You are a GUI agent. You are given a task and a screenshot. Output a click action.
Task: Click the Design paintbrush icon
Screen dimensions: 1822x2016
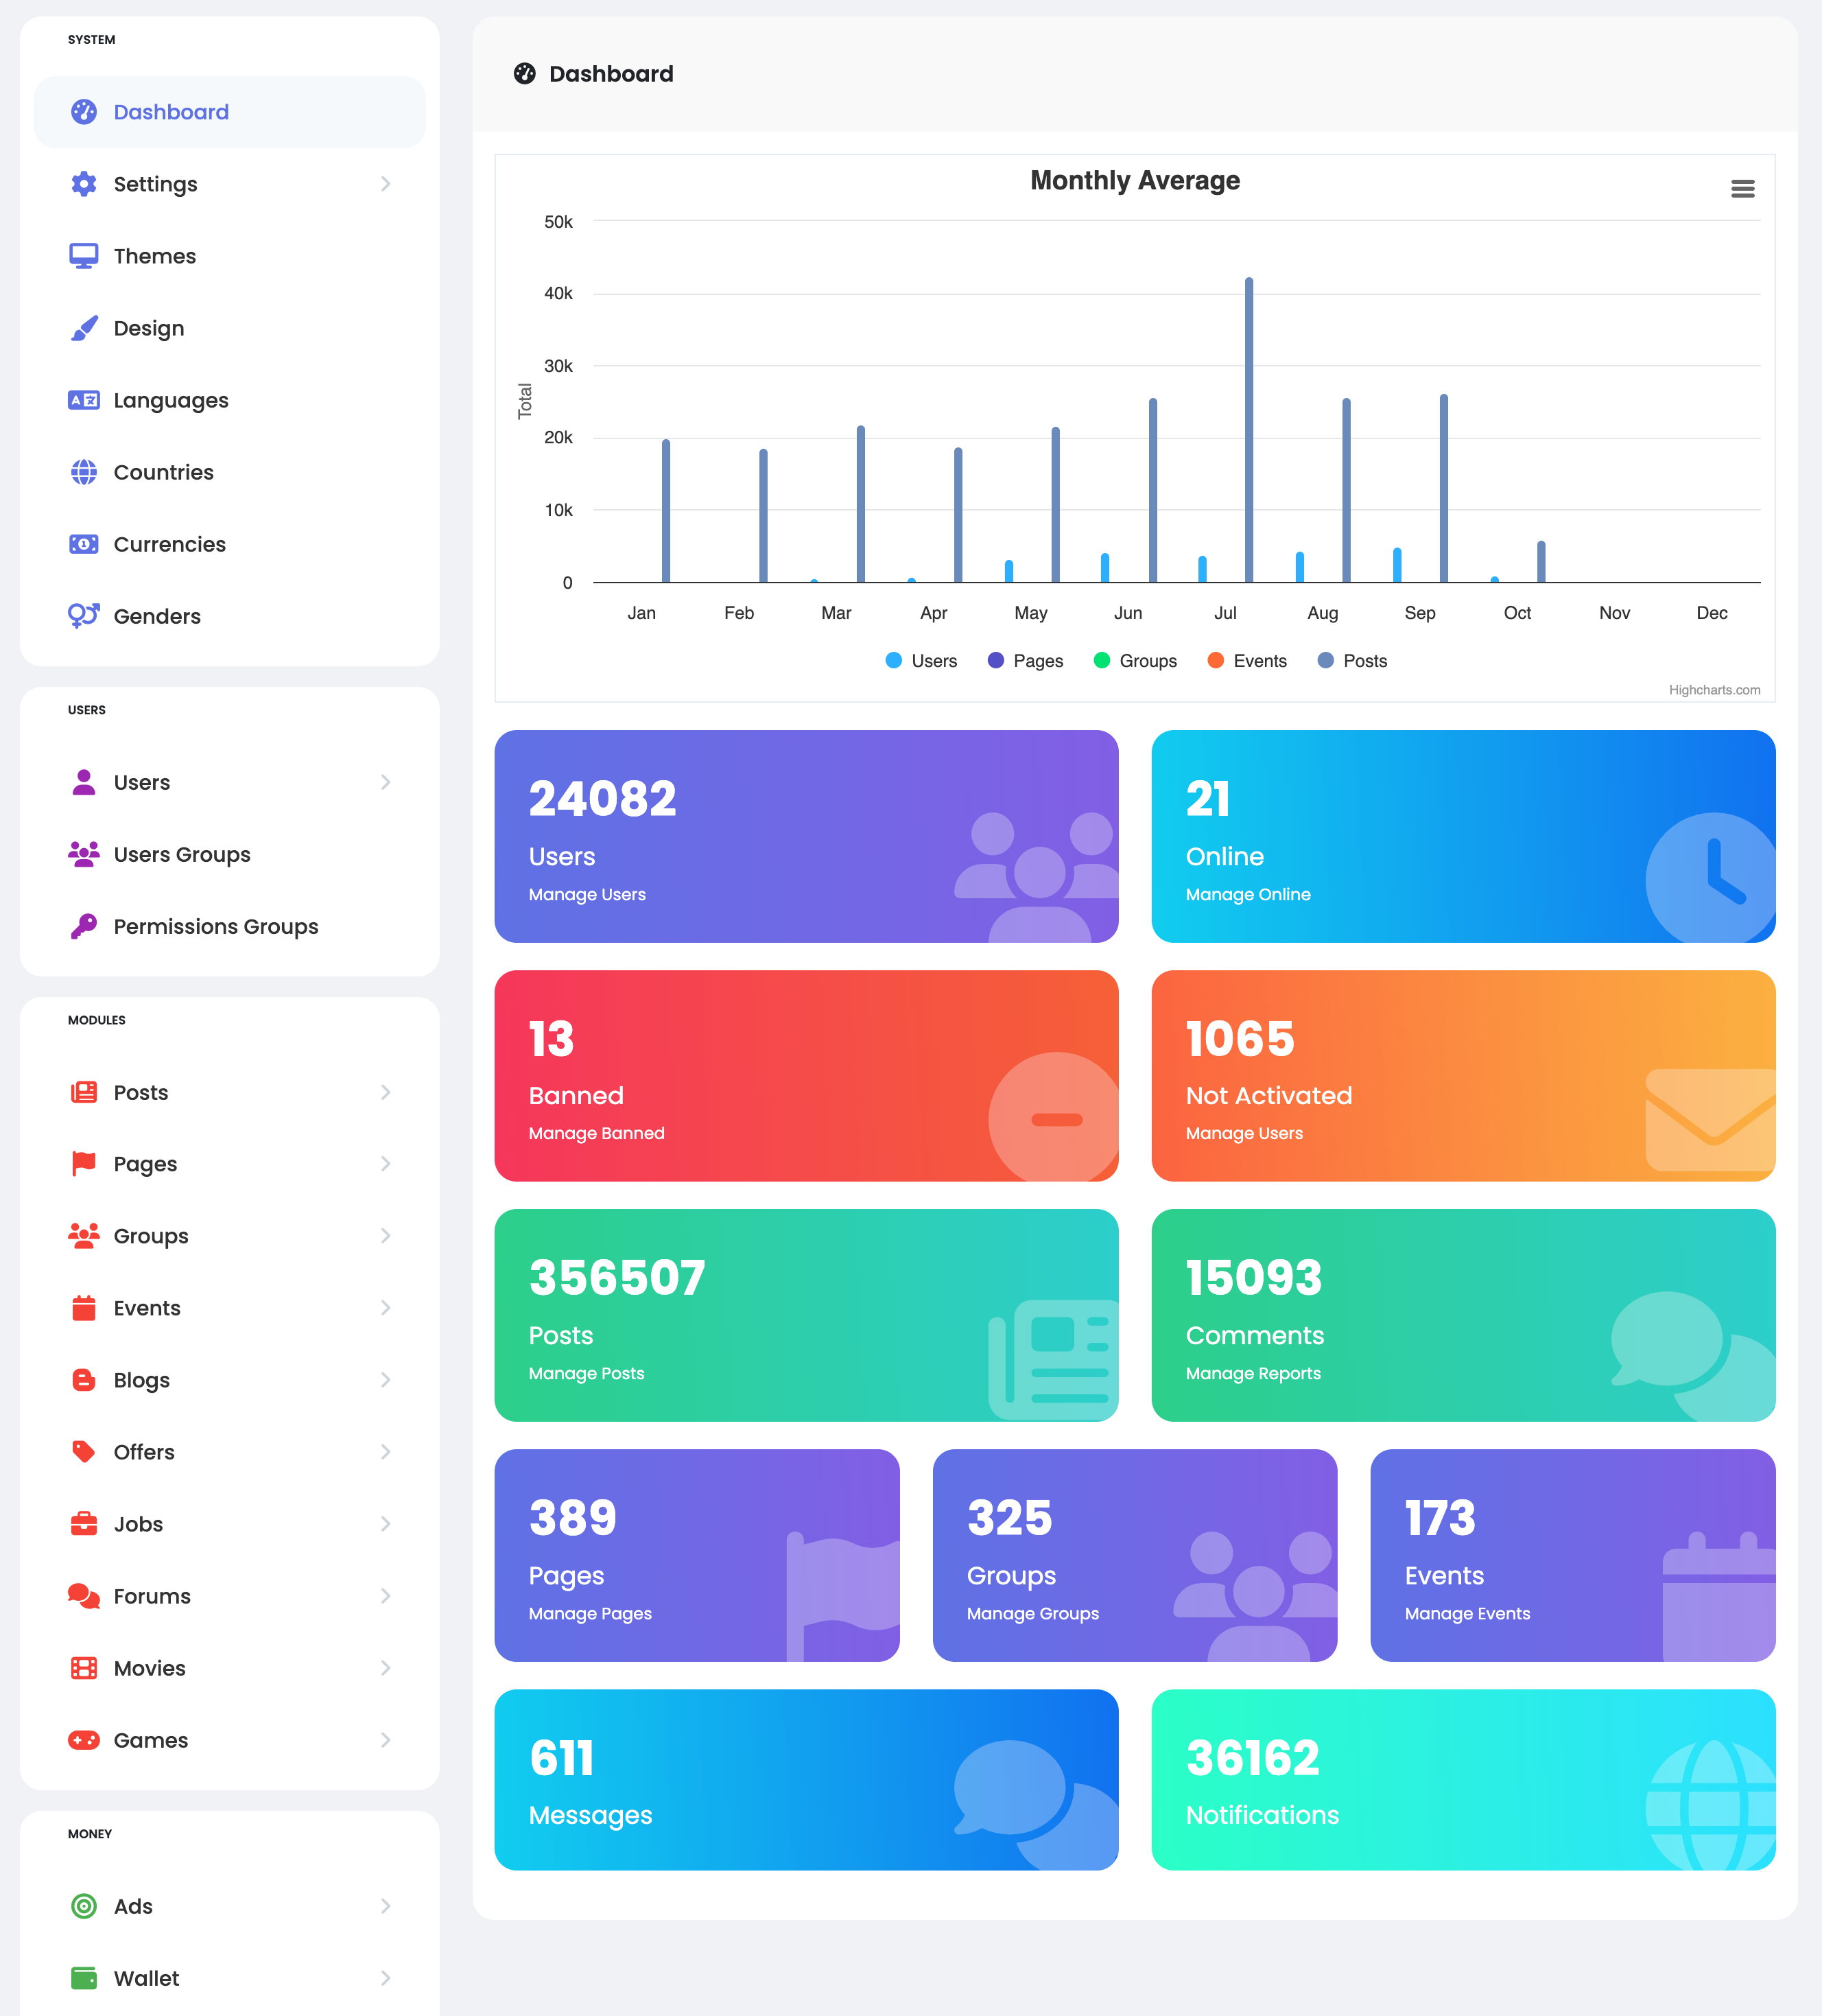pos(84,328)
